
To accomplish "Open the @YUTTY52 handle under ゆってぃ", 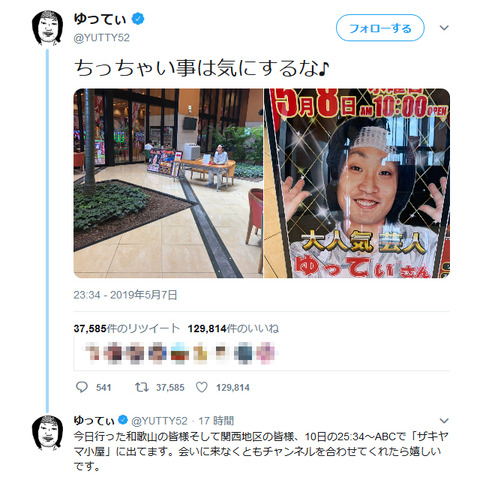I will 102,38.
